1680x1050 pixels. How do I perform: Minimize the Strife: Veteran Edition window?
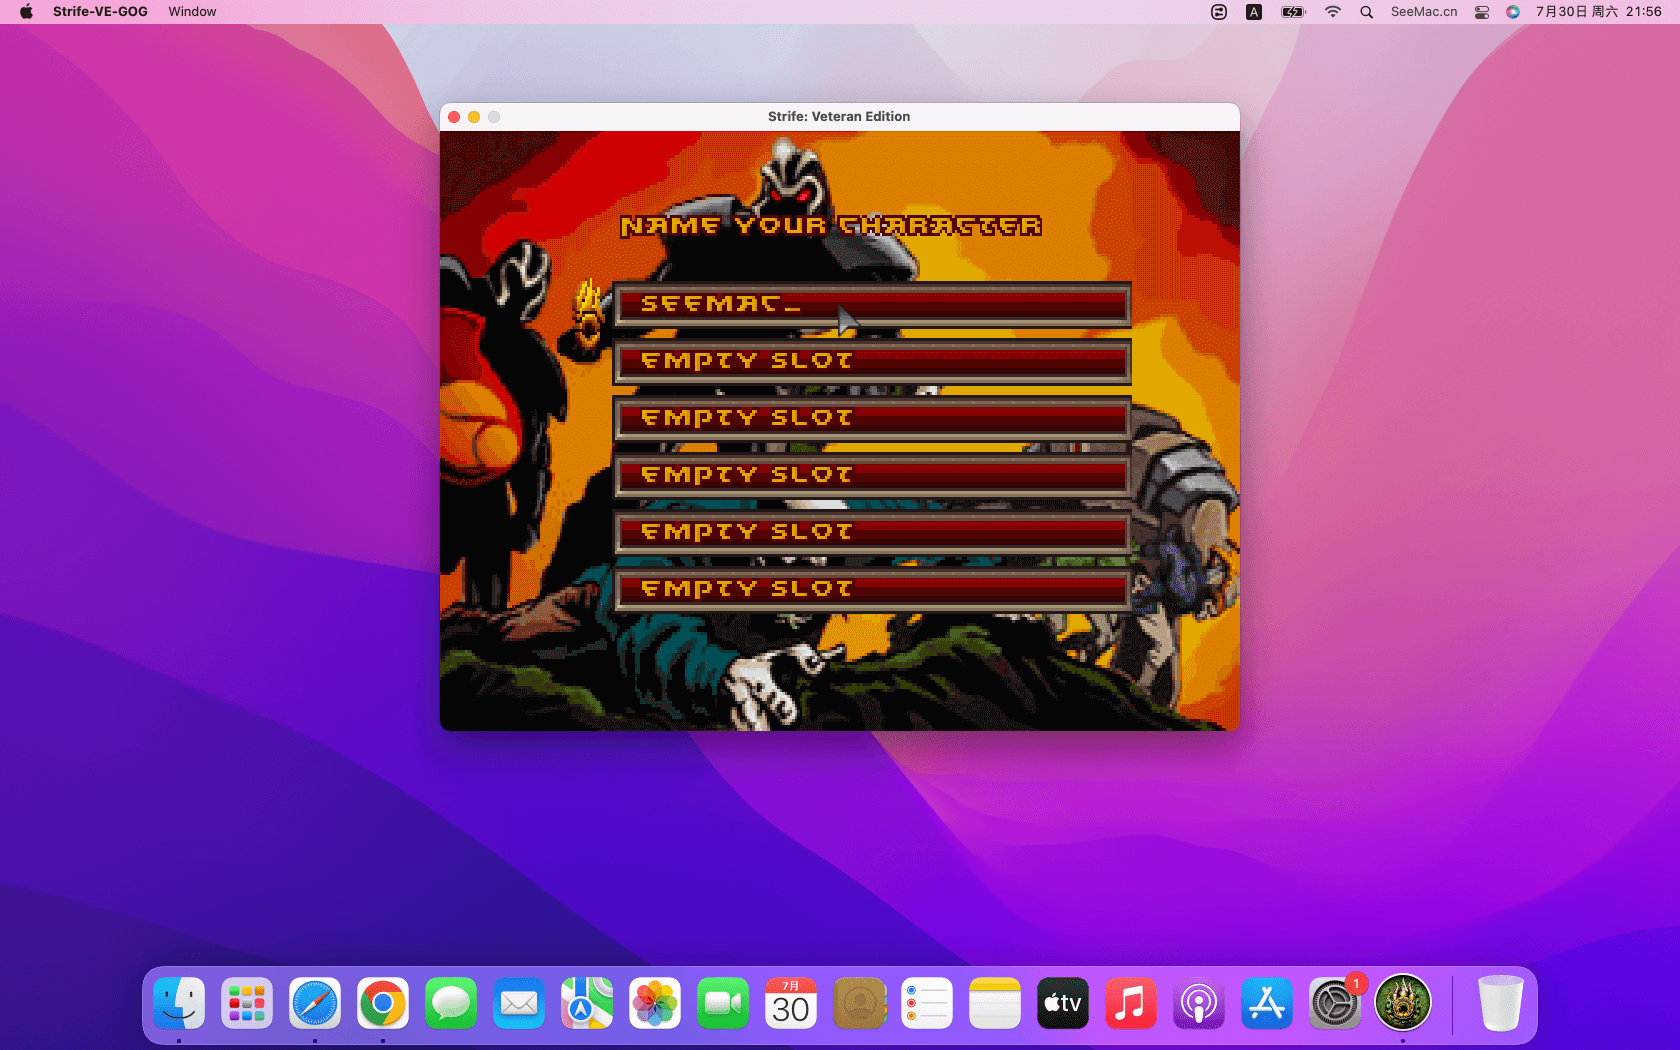tap(474, 117)
